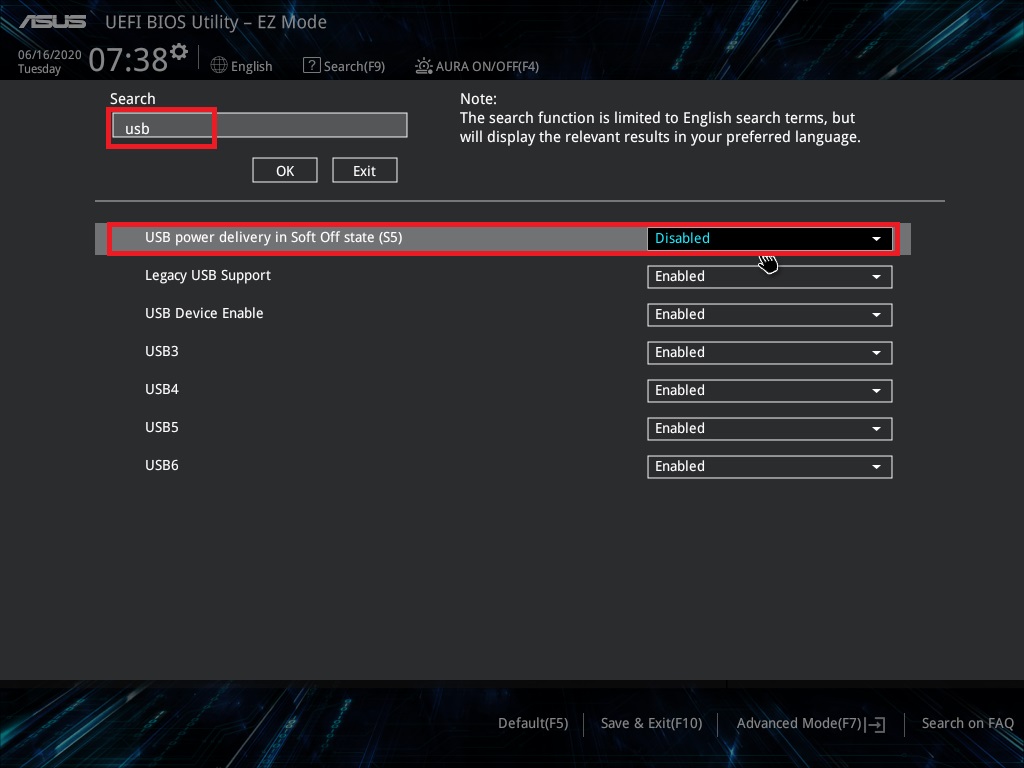Select the USB5 label

tap(162, 426)
